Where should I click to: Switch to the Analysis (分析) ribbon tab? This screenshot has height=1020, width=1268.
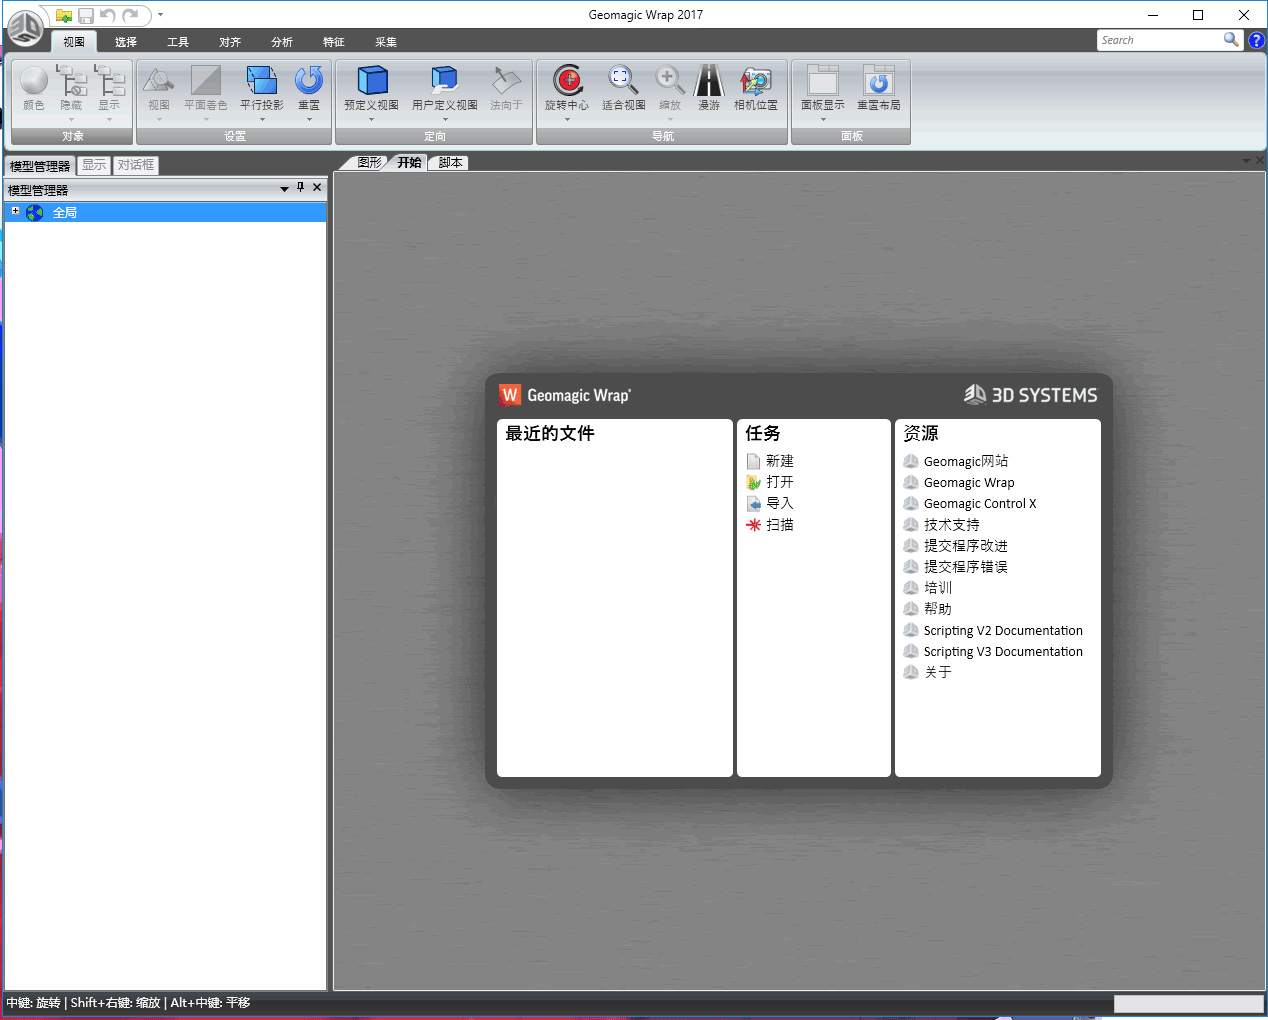click(x=282, y=42)
